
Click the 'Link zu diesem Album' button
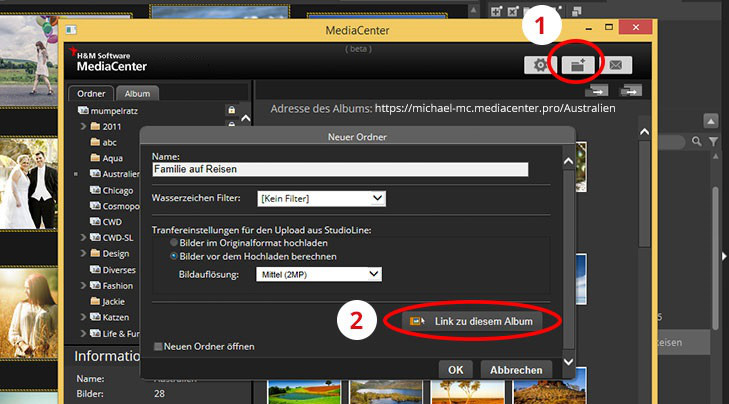click(x=474, y=321)
